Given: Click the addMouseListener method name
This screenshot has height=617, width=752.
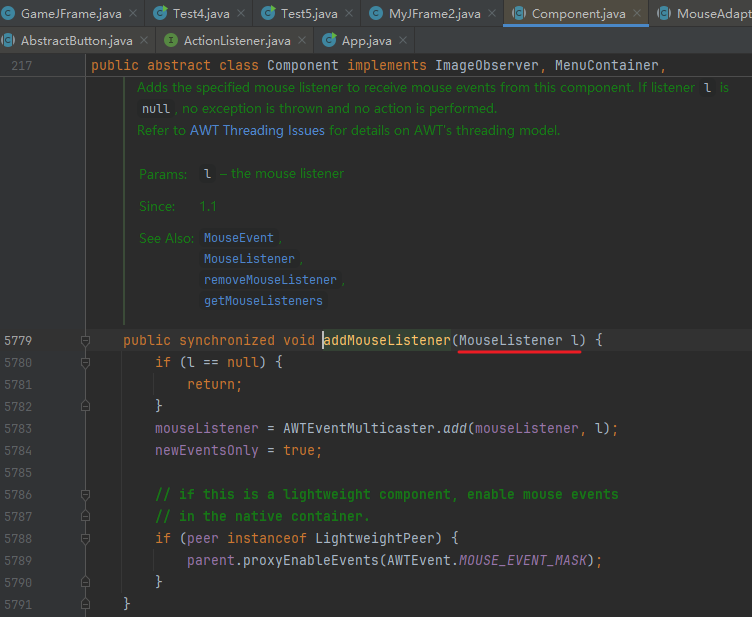Looking at the screenshot, I should (x=387, y=340).
